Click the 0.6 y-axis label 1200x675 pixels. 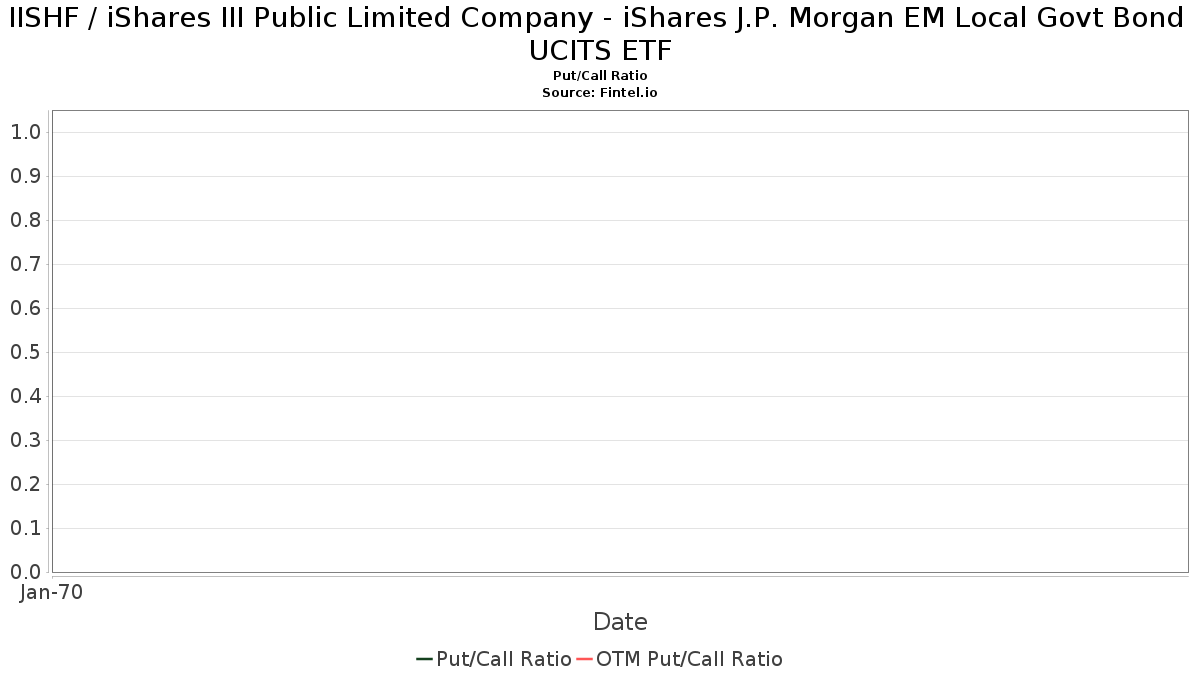pyautogui.click(x=25, y=308)
